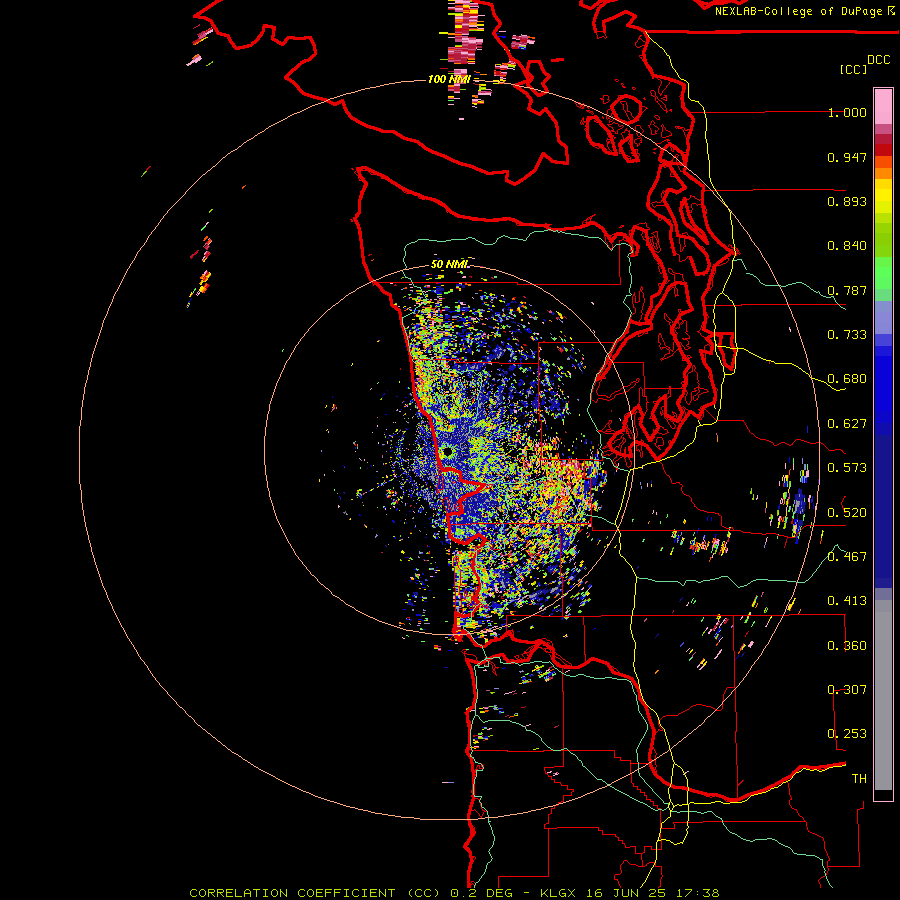Click the 0.360 legend value
This screenshot has height=900, width=900.
click(x=847, y=645)
